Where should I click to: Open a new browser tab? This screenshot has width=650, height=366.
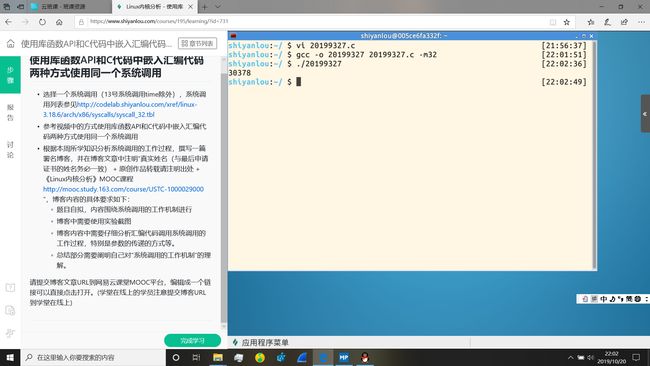205,7
